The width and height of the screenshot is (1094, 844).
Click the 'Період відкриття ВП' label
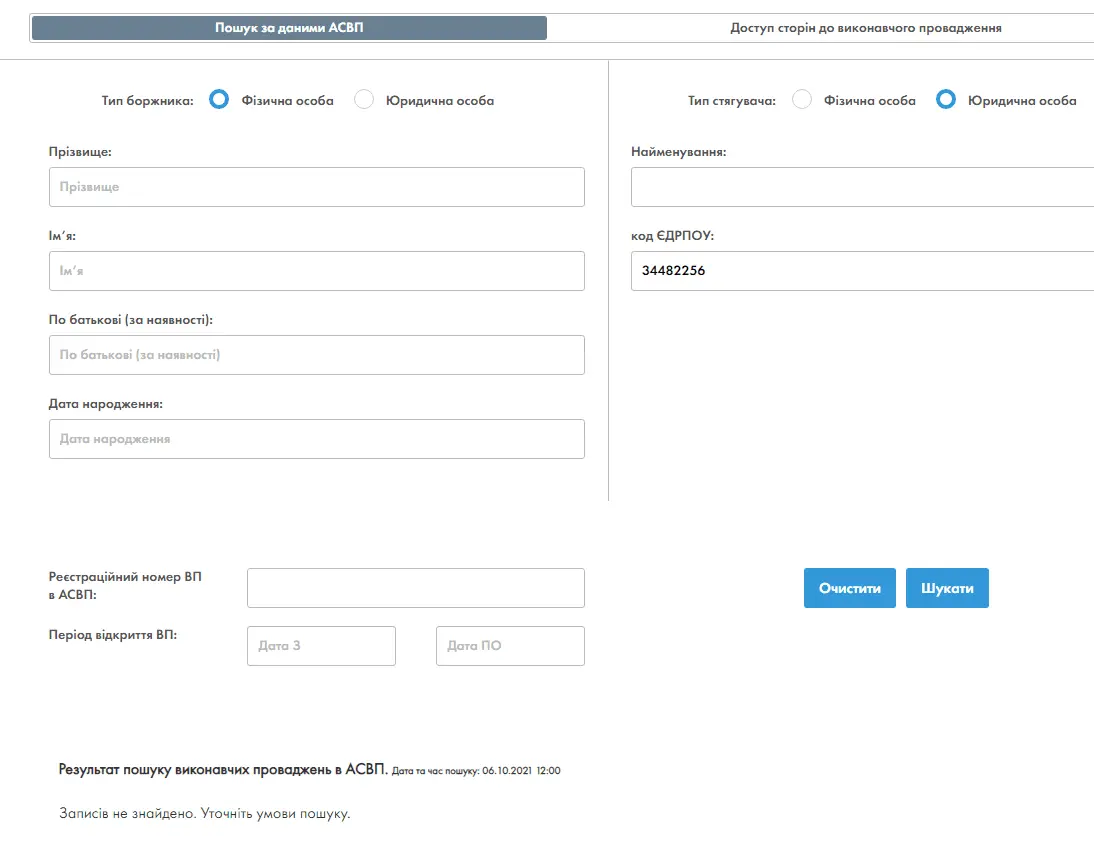pyautogui.click(x=112, y=635)
